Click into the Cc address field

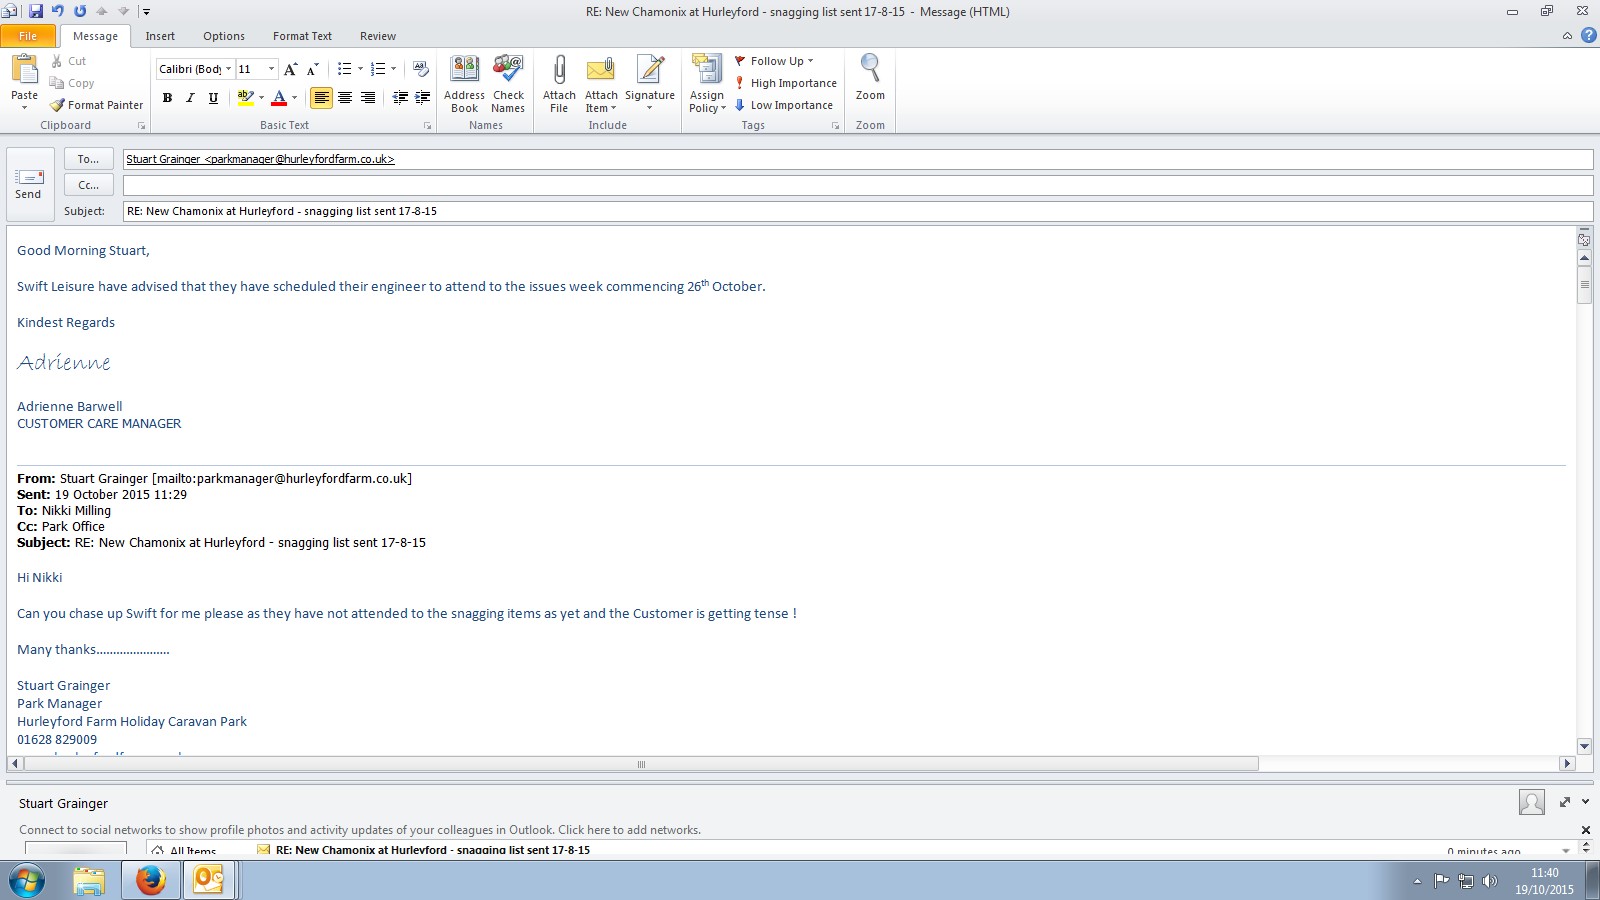[856, 185]
